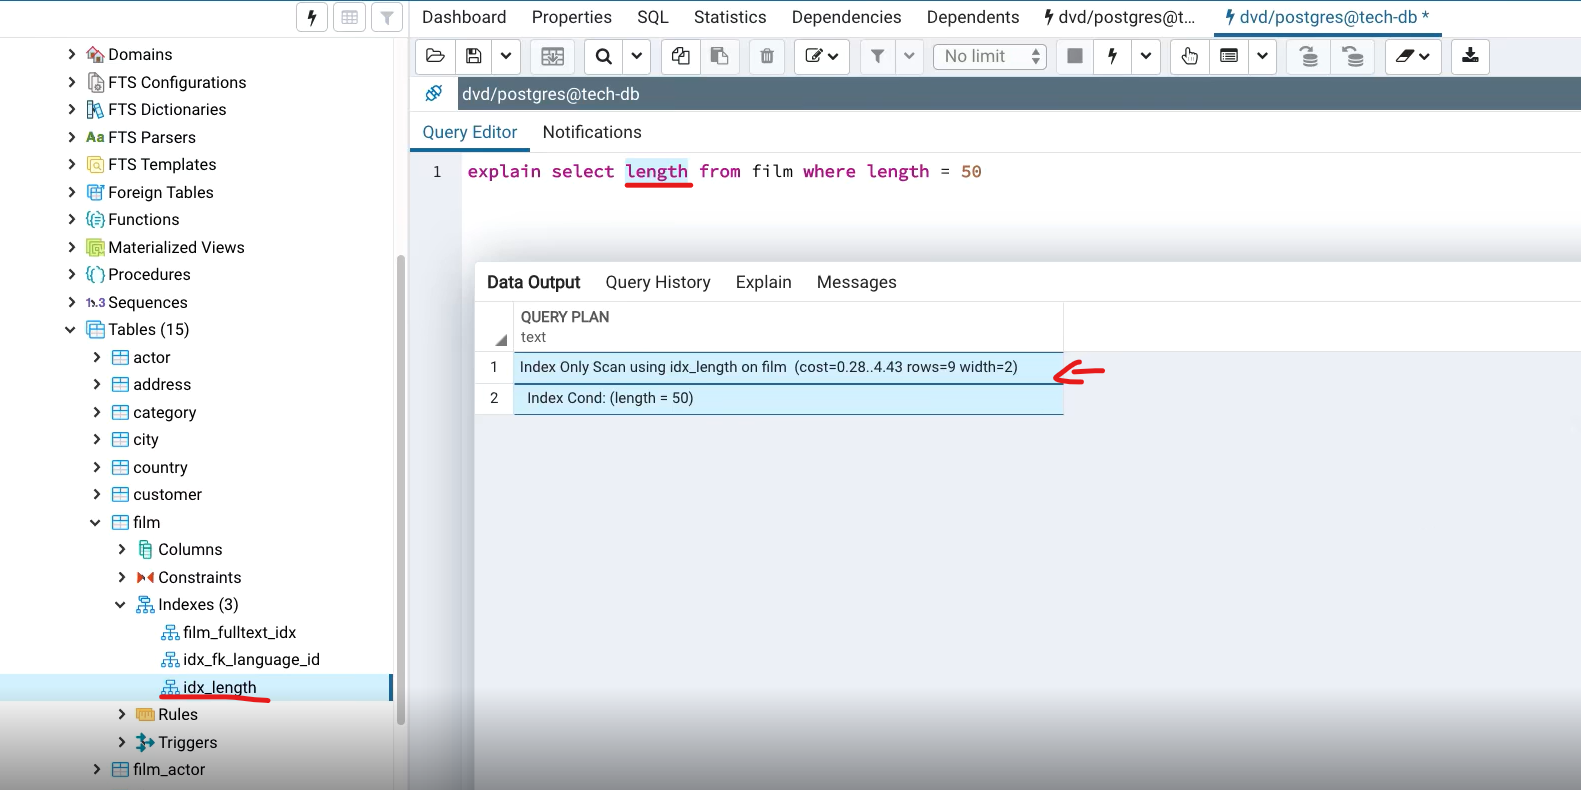Open the Notifications tab
The image size is (1581, 790).
coord(592,132)
